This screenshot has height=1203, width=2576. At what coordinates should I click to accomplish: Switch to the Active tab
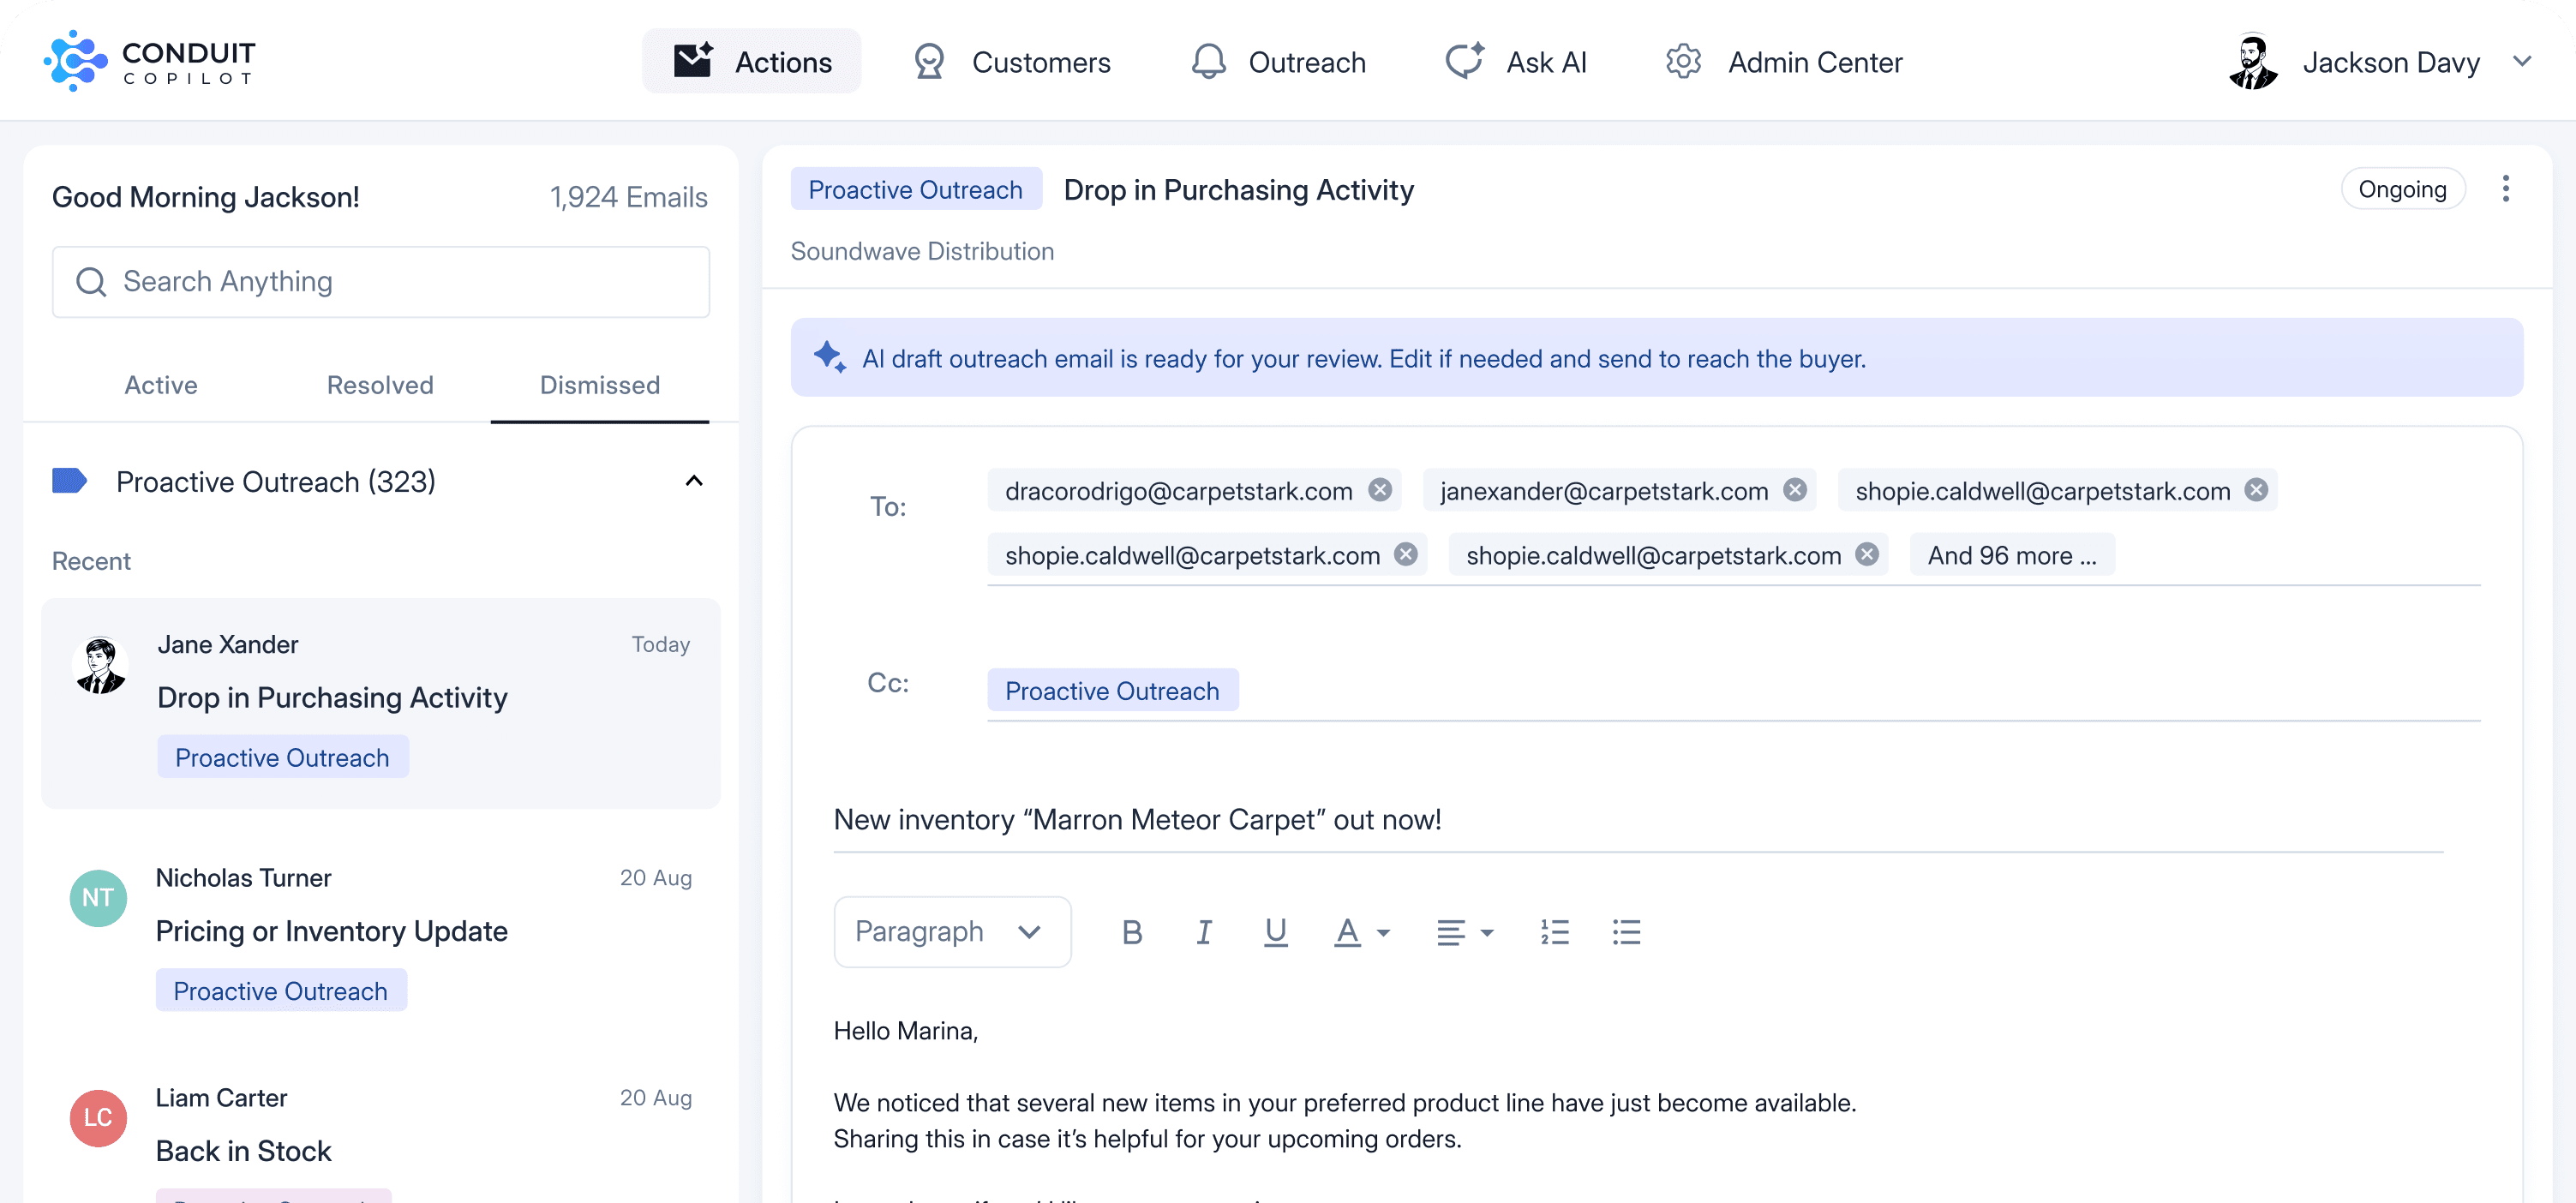click(x=161, y=385)
